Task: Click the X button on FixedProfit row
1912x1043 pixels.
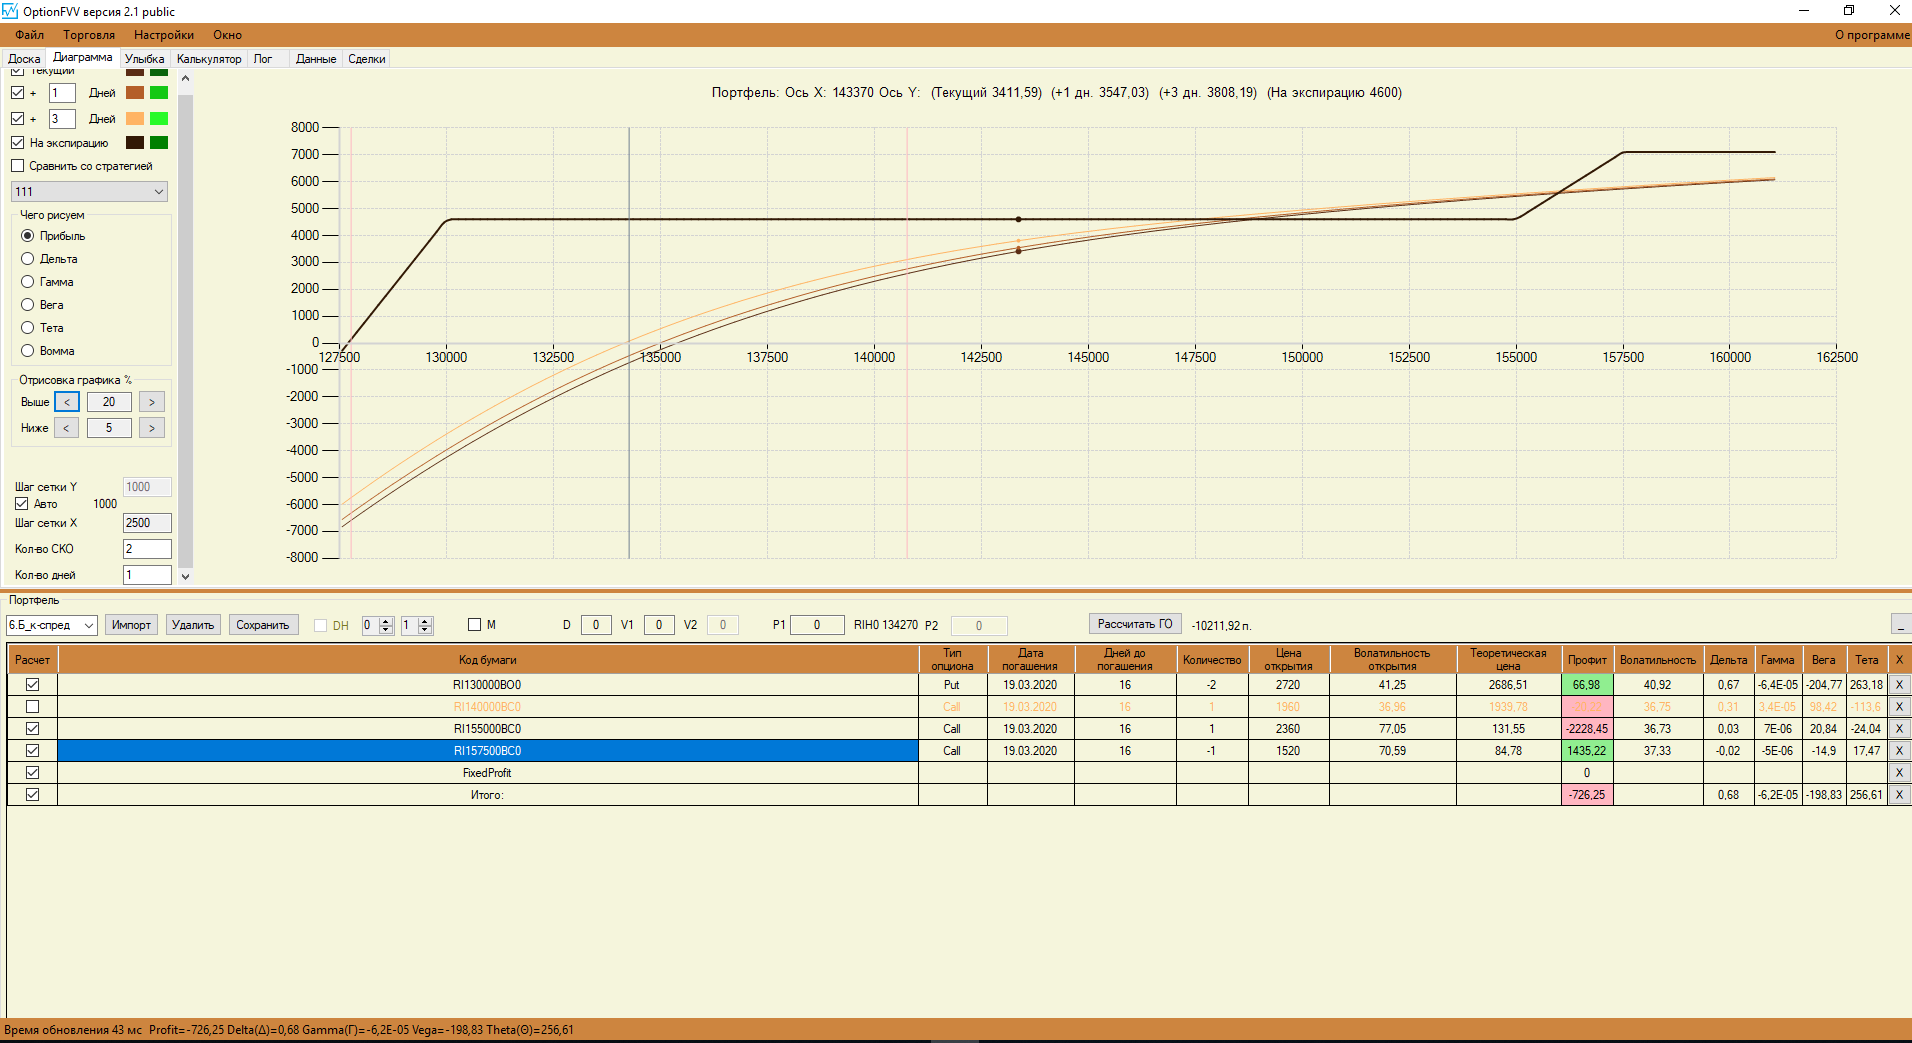Action: tap(1899, 773)
